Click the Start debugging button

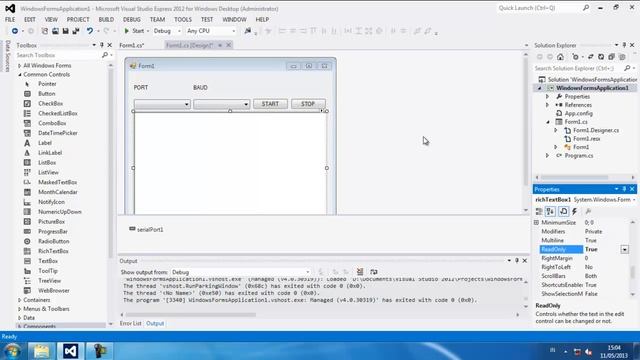(x=135, y=31)
